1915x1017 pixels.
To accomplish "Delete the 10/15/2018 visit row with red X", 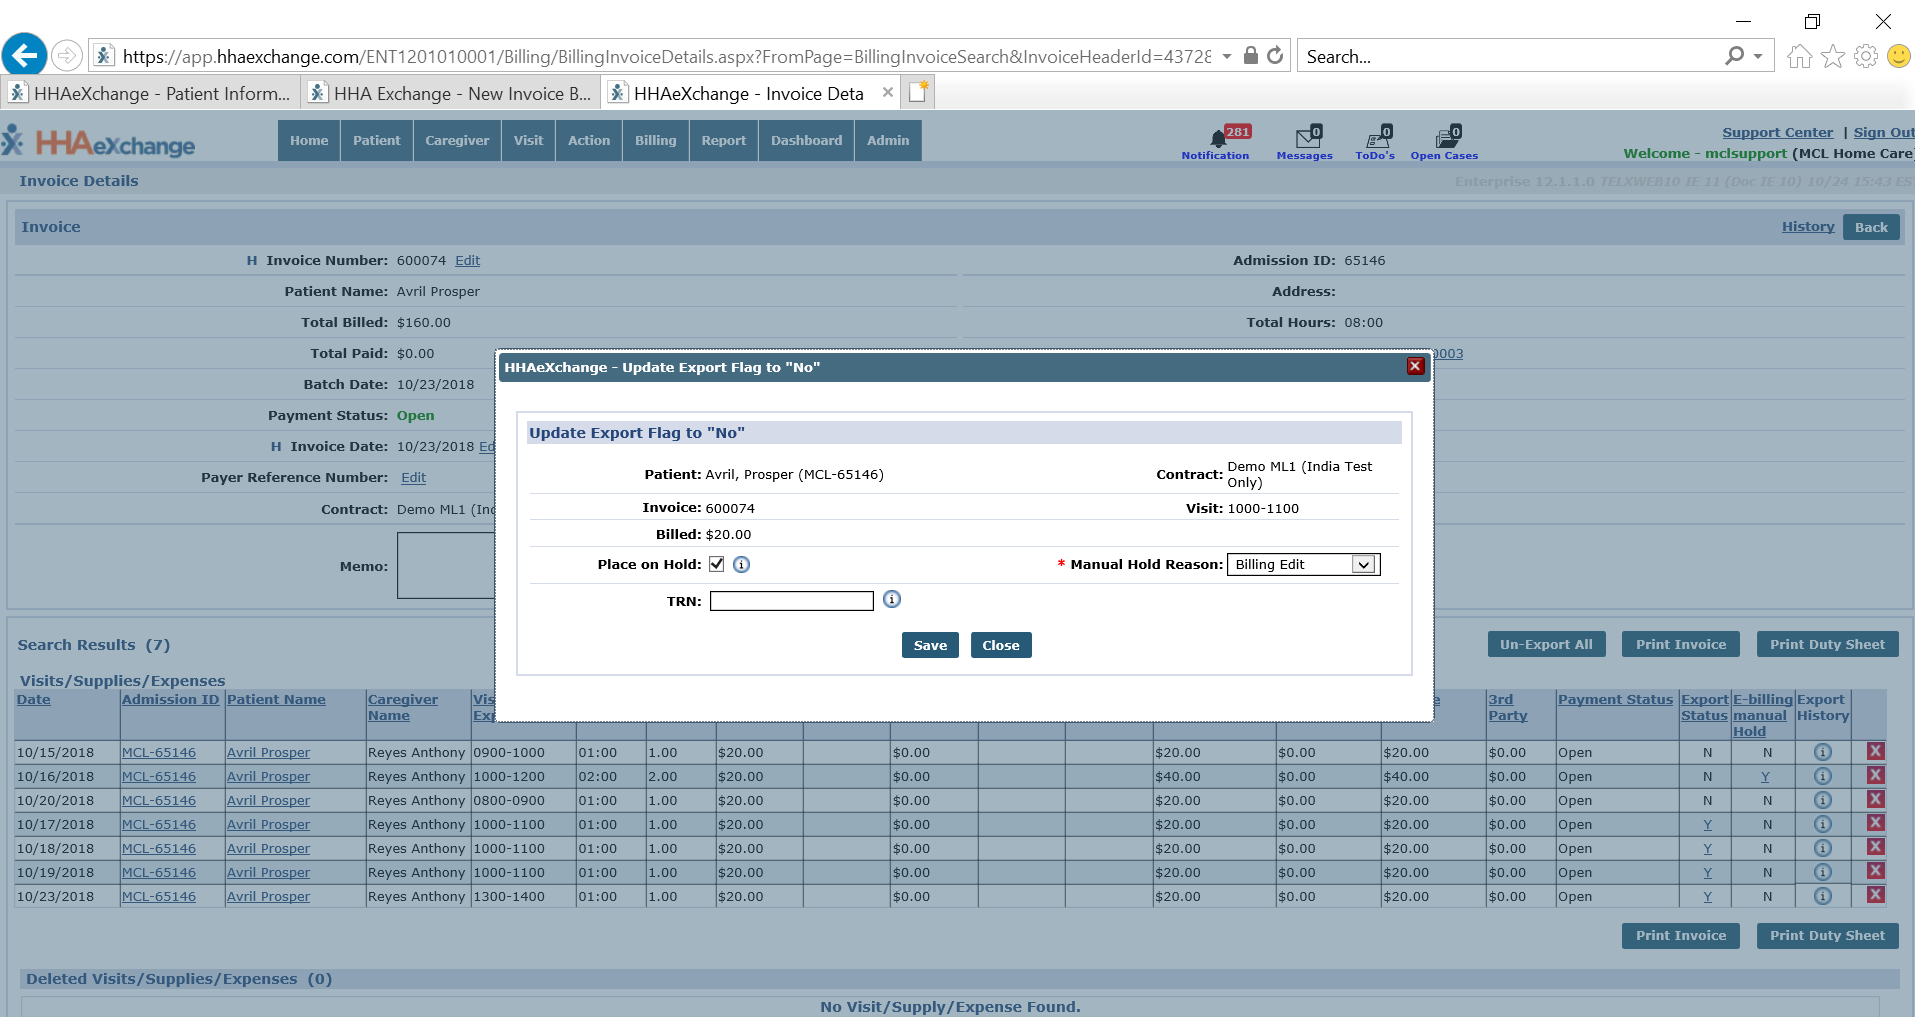I will pos(1876,752).
